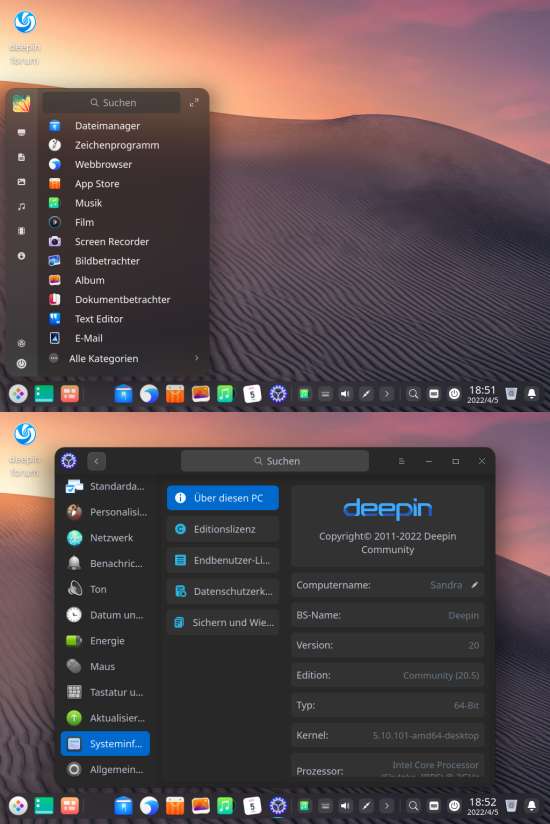Open settings gear in launcher sidebar
This screenshot has height=824, width=550.
pyautogui.click(x=22, y=343)
